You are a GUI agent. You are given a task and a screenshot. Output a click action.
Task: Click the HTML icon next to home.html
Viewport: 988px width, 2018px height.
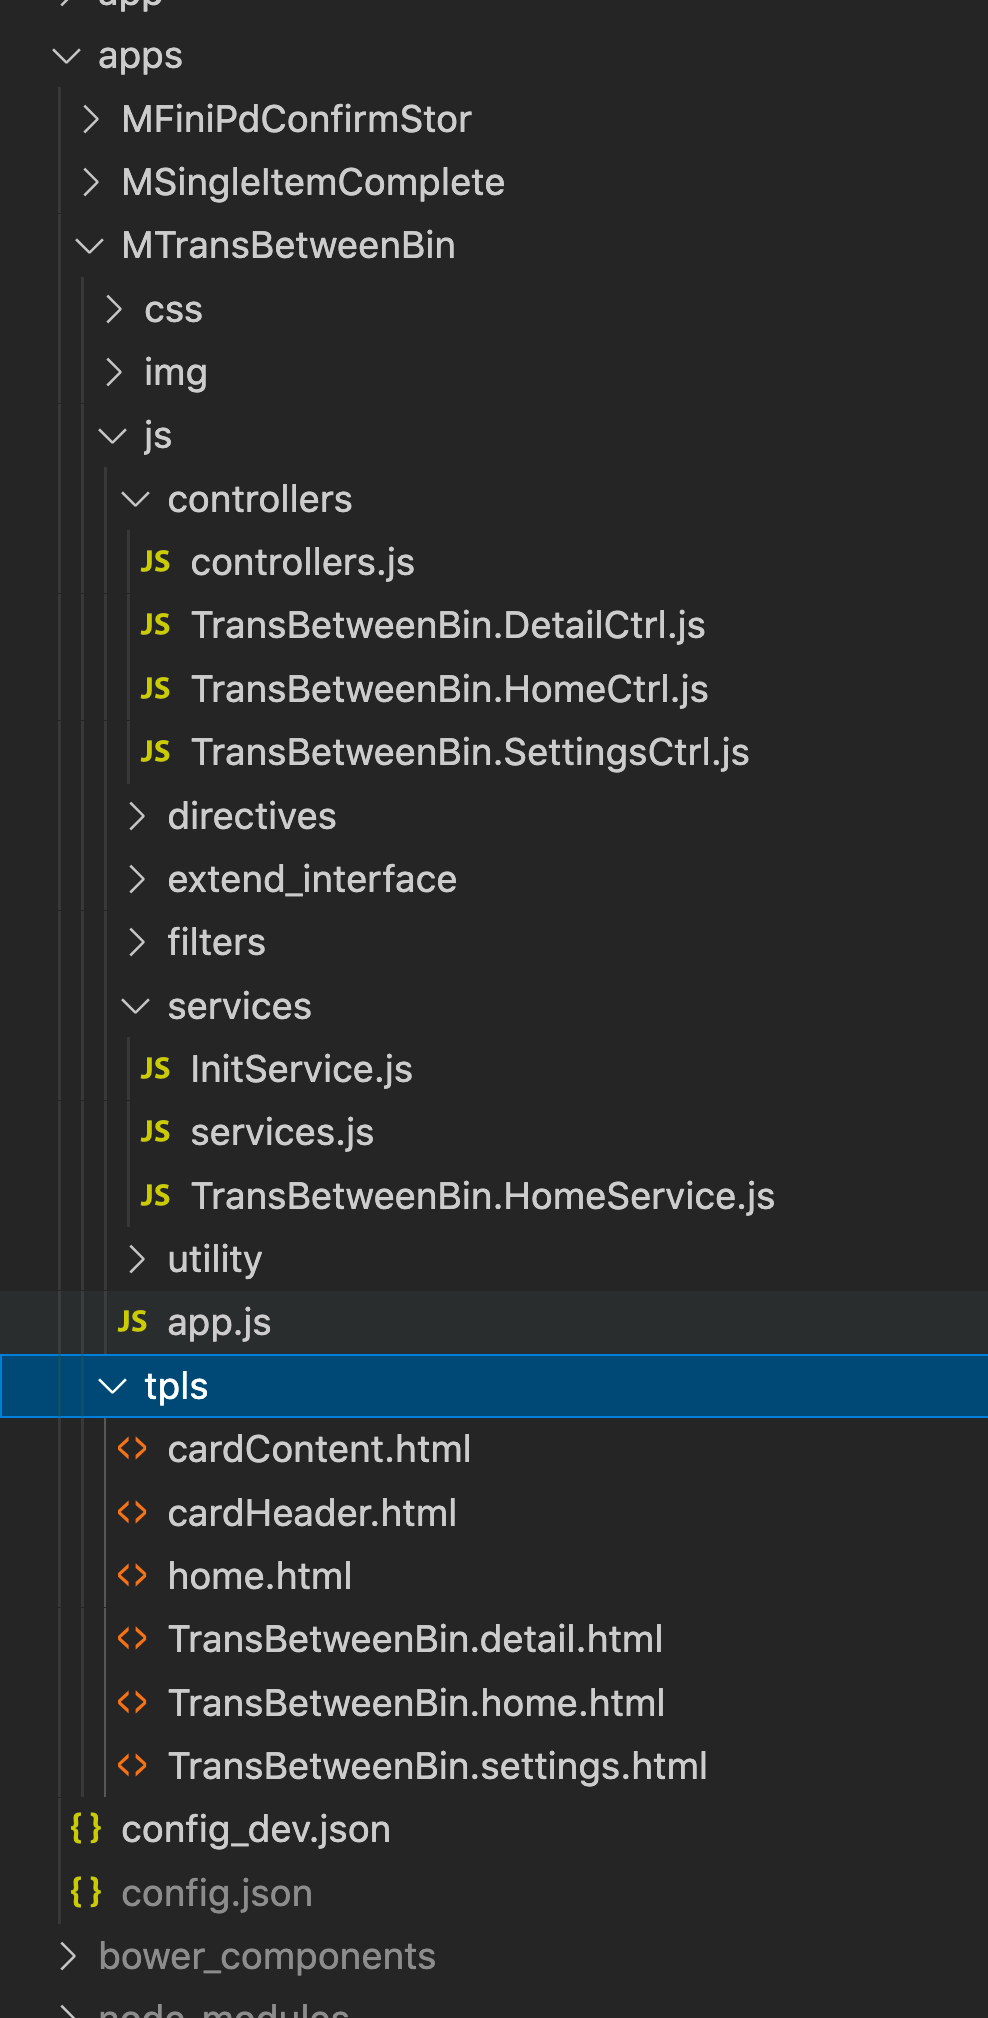point(132,1576)
